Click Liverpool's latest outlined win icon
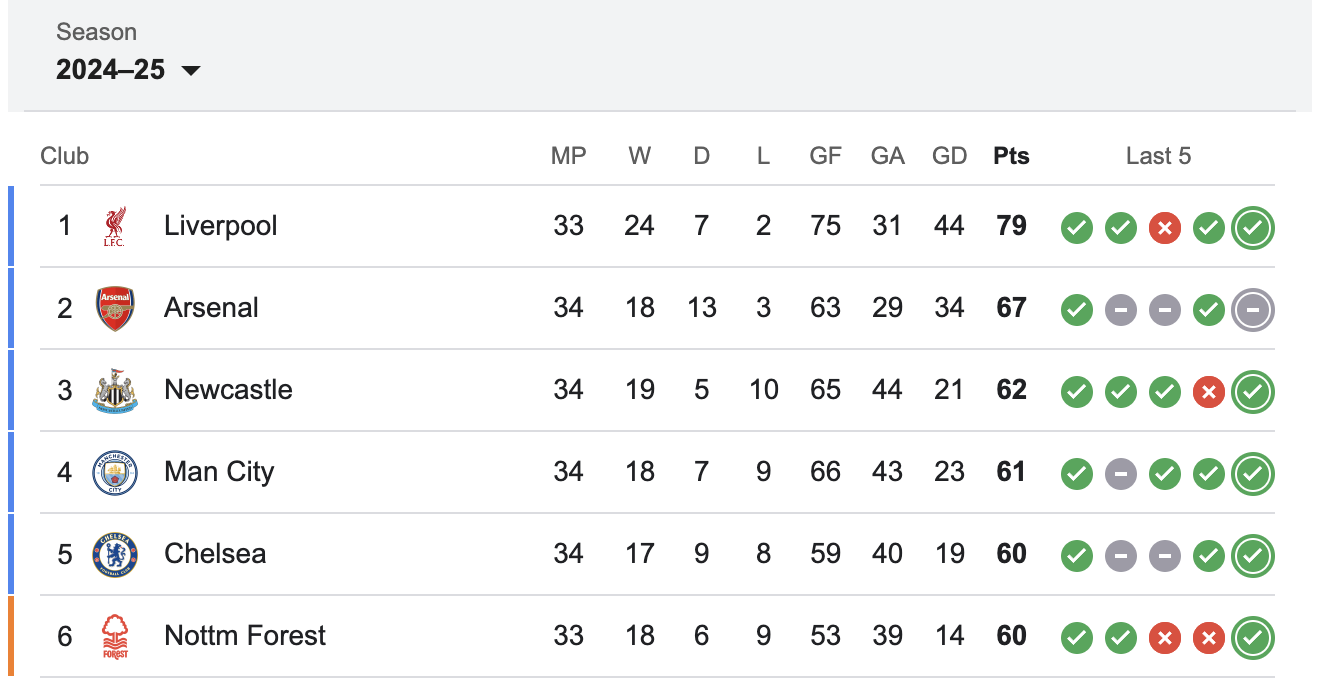This screenshot has width=1320, height=678. (1253, 228)
